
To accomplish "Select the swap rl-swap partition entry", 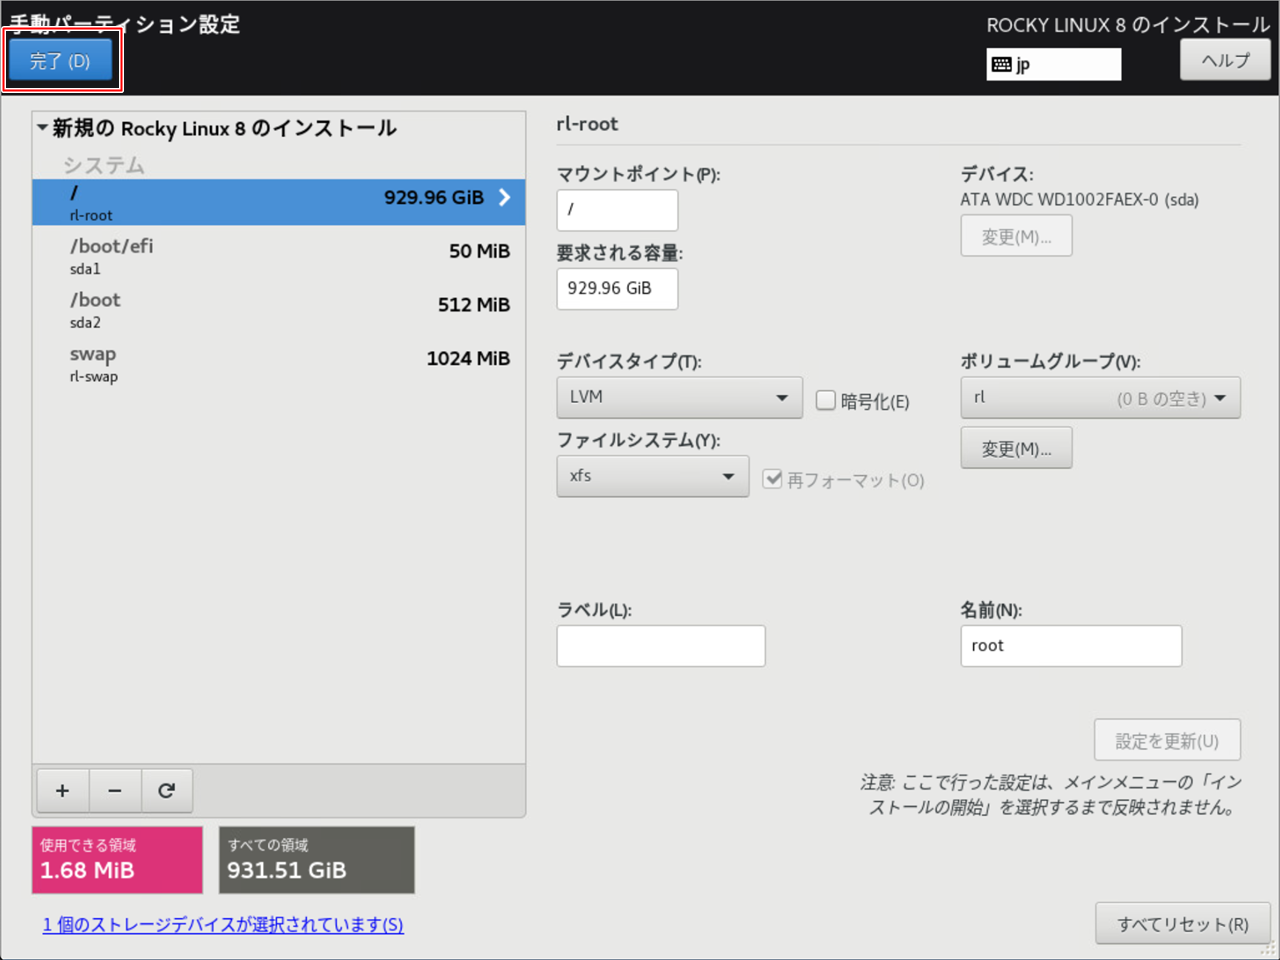I will coord(278,364).
